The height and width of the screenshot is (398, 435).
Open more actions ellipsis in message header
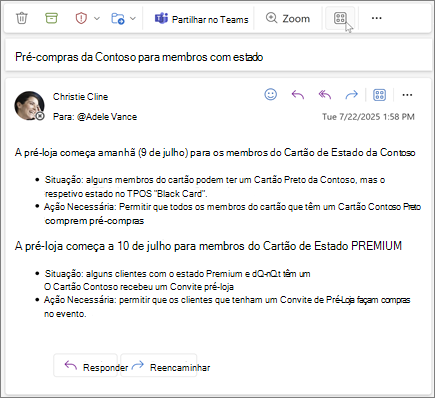407,95
